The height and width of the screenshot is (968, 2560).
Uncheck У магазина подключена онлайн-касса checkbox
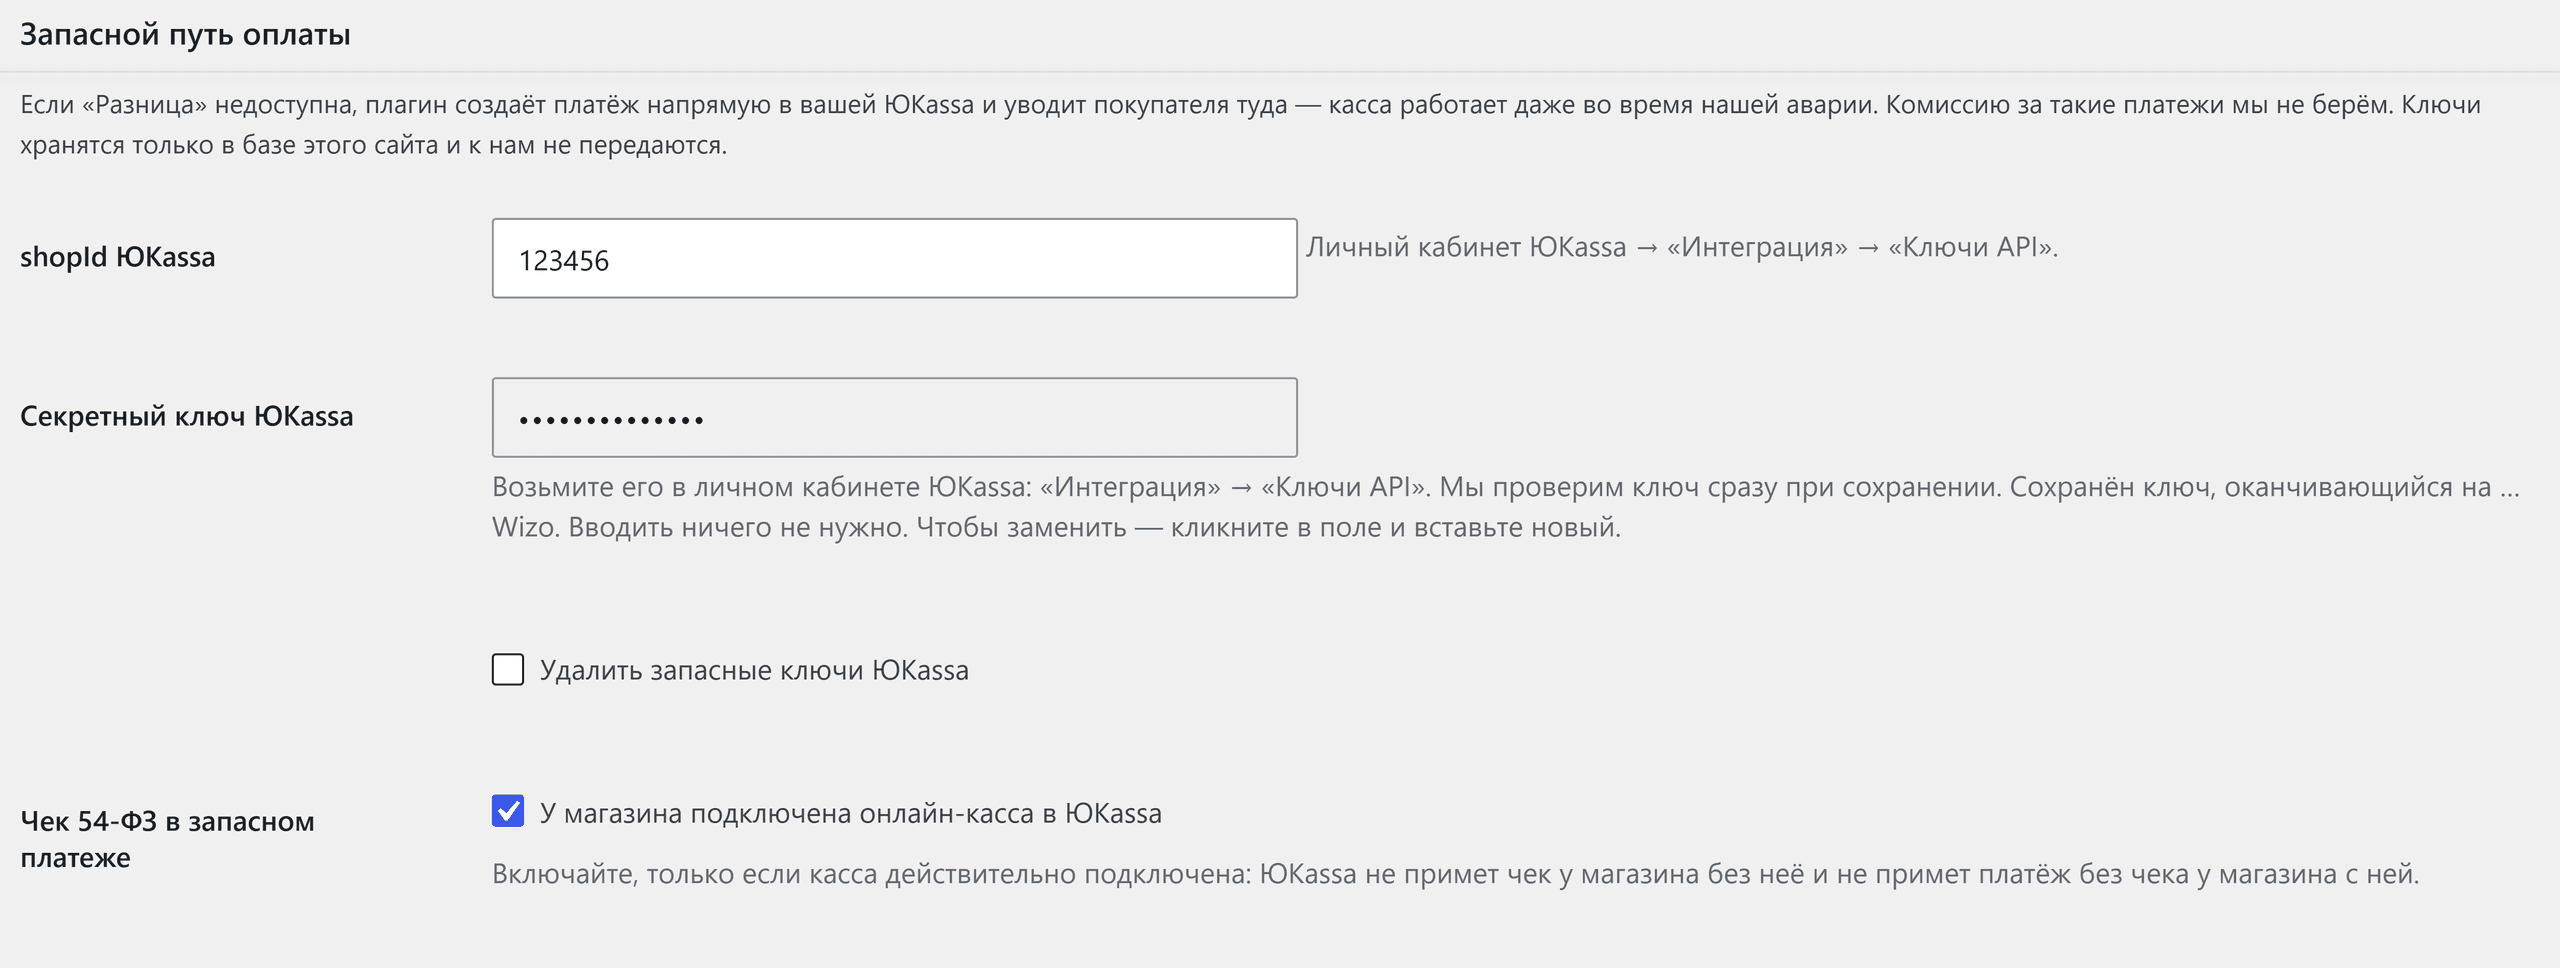tap(508, 811)
